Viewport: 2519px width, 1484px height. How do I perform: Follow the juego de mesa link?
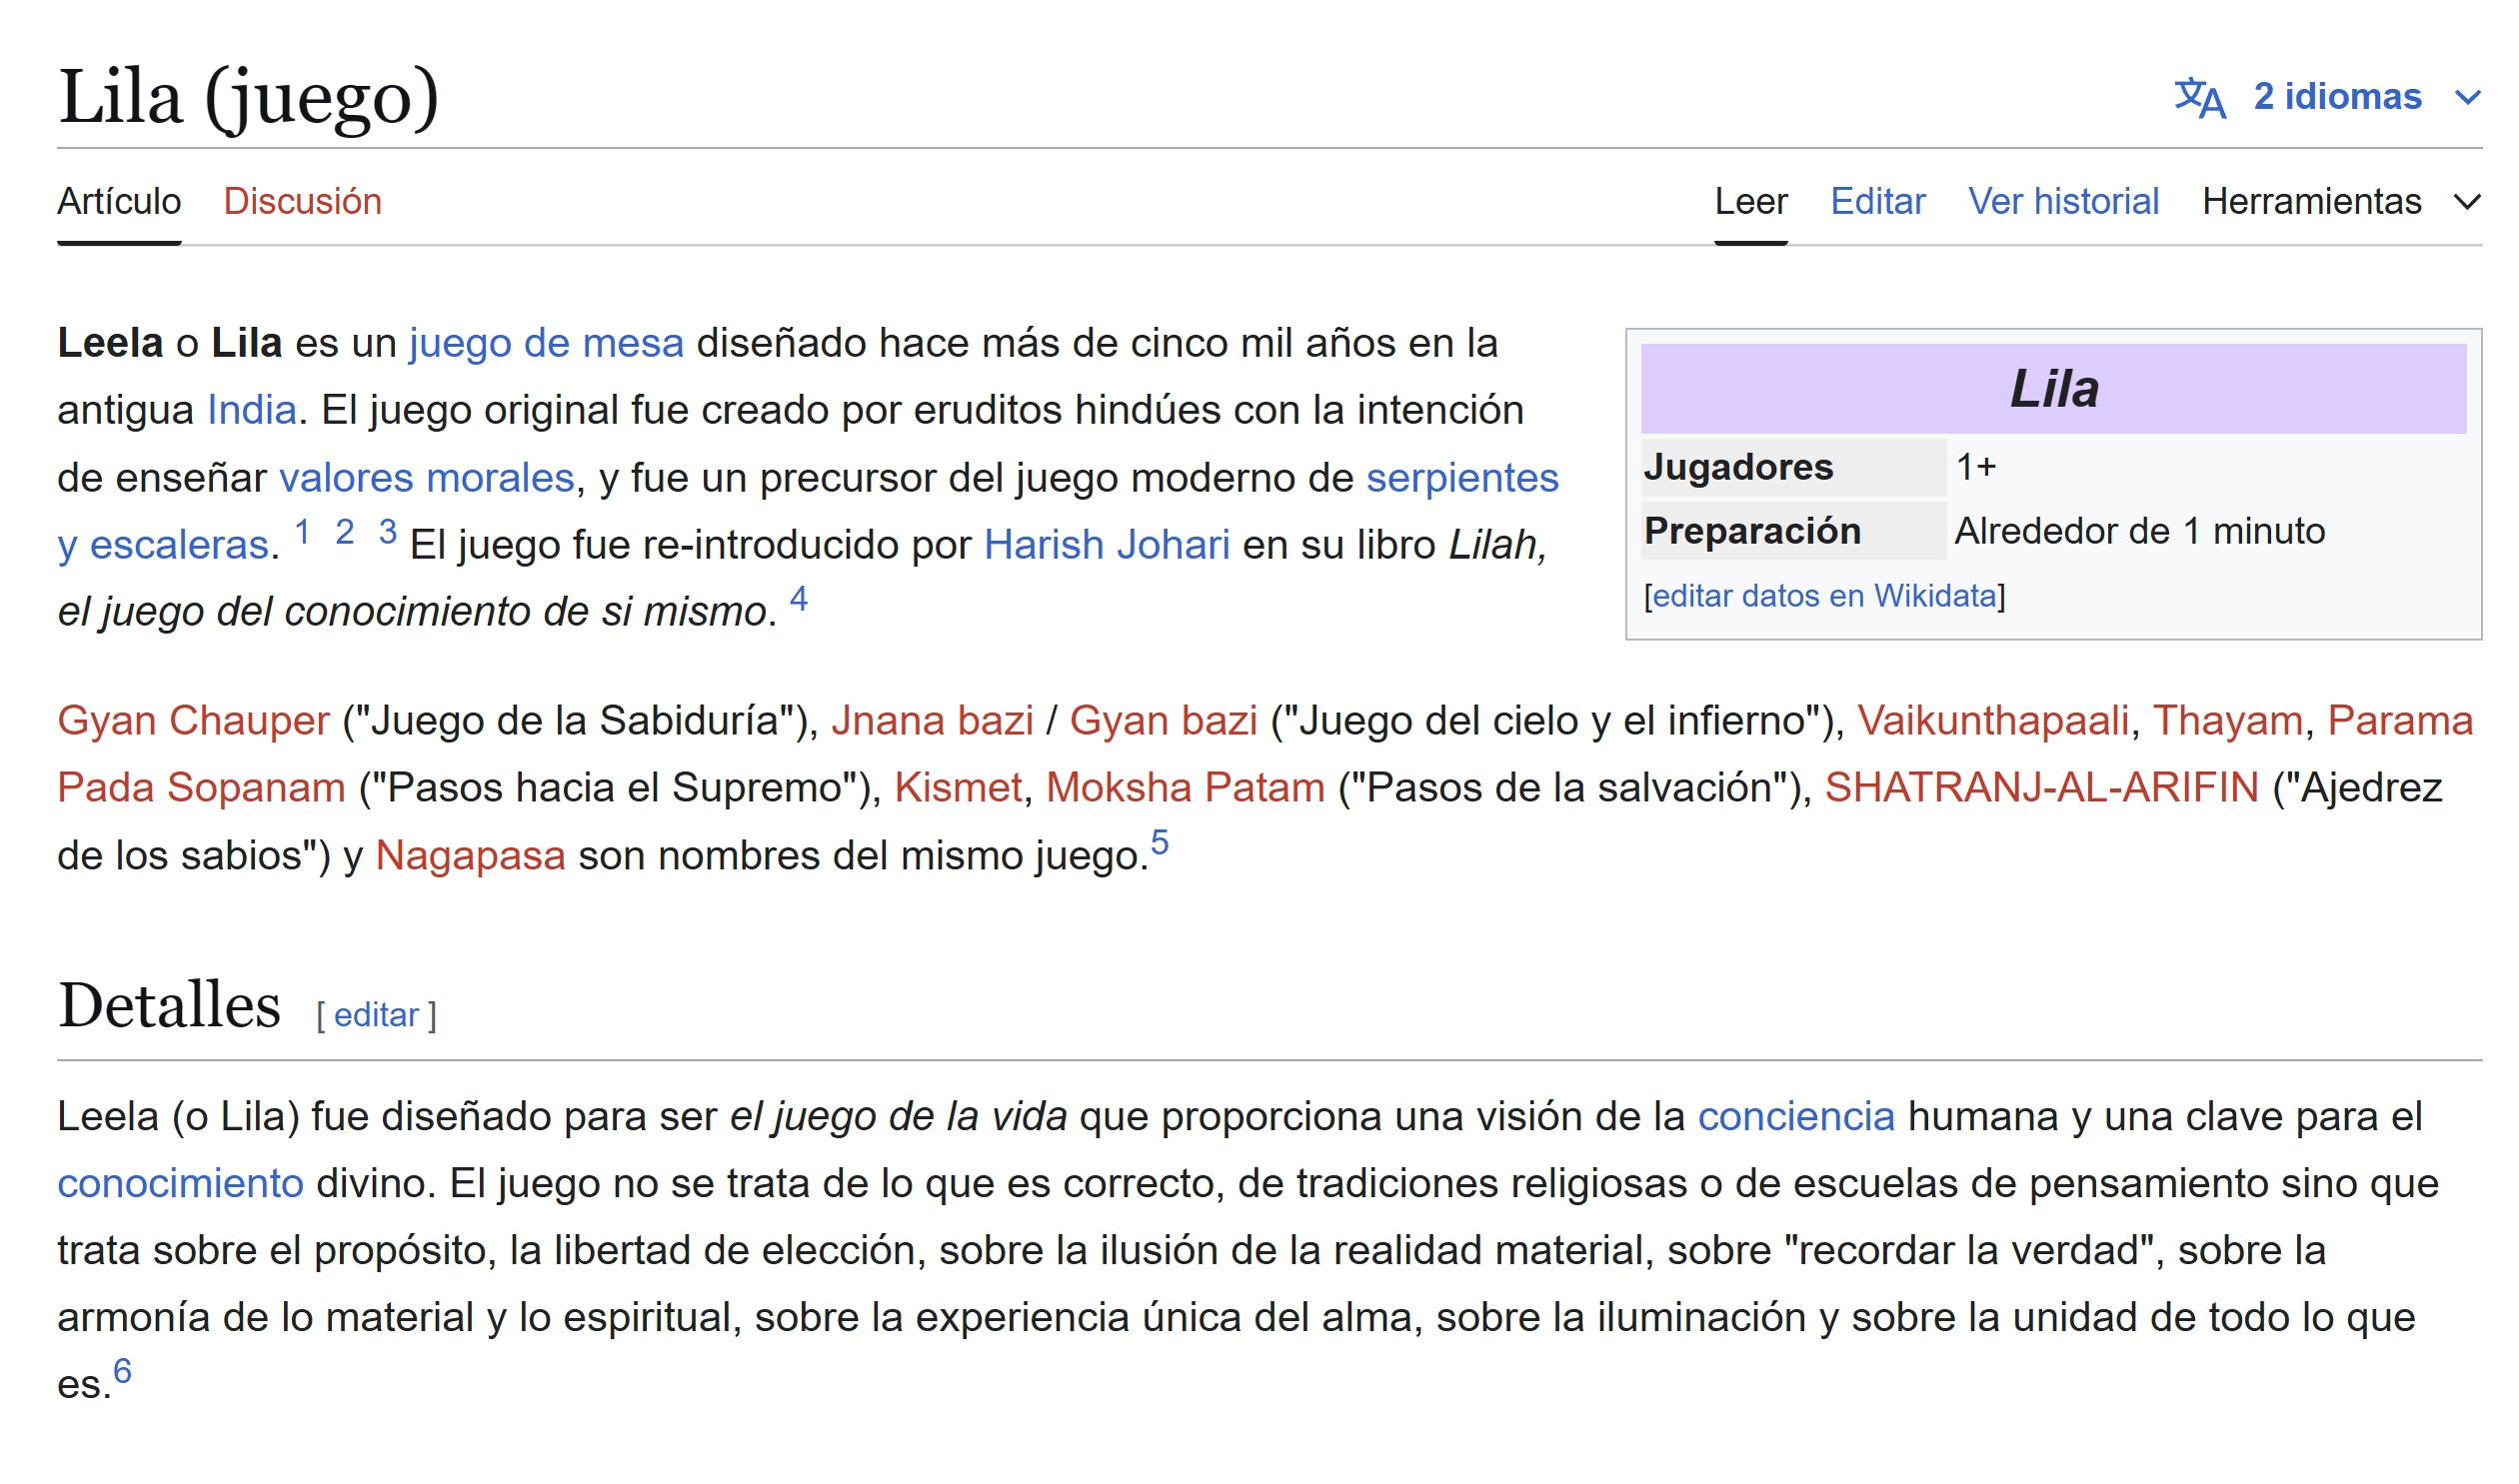tap(546, 343)
